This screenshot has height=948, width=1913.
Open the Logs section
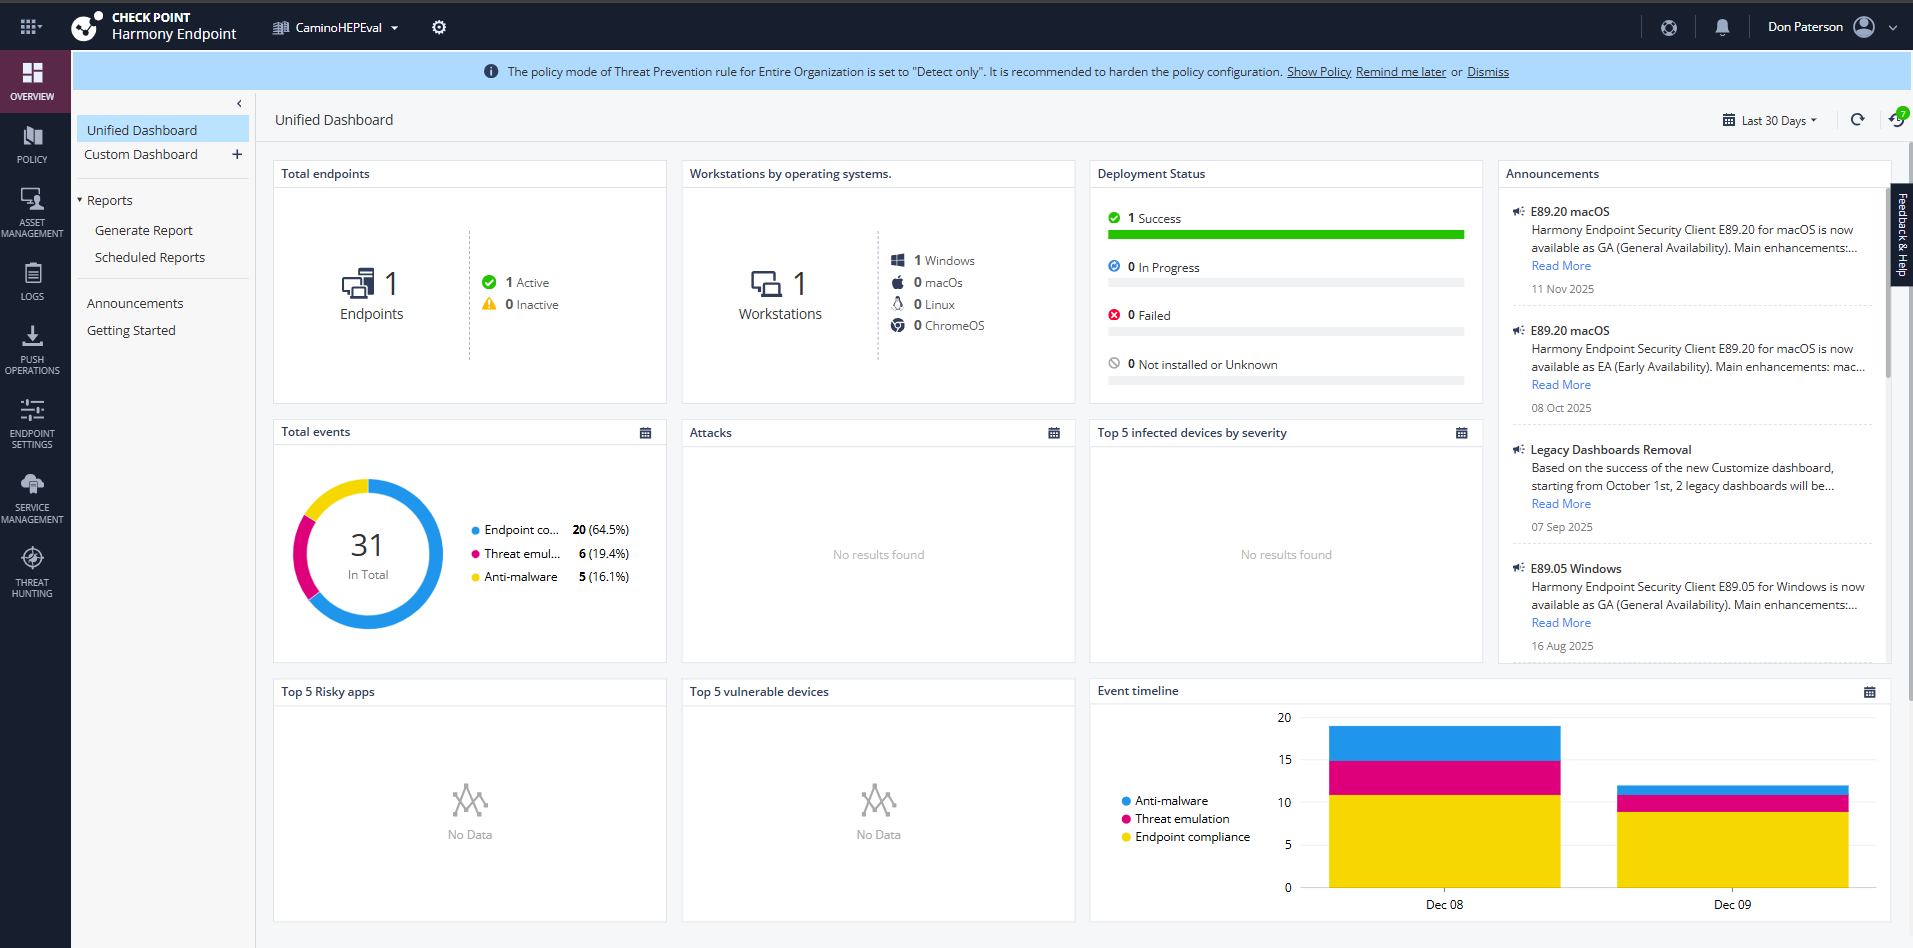[x=32, y=281]
